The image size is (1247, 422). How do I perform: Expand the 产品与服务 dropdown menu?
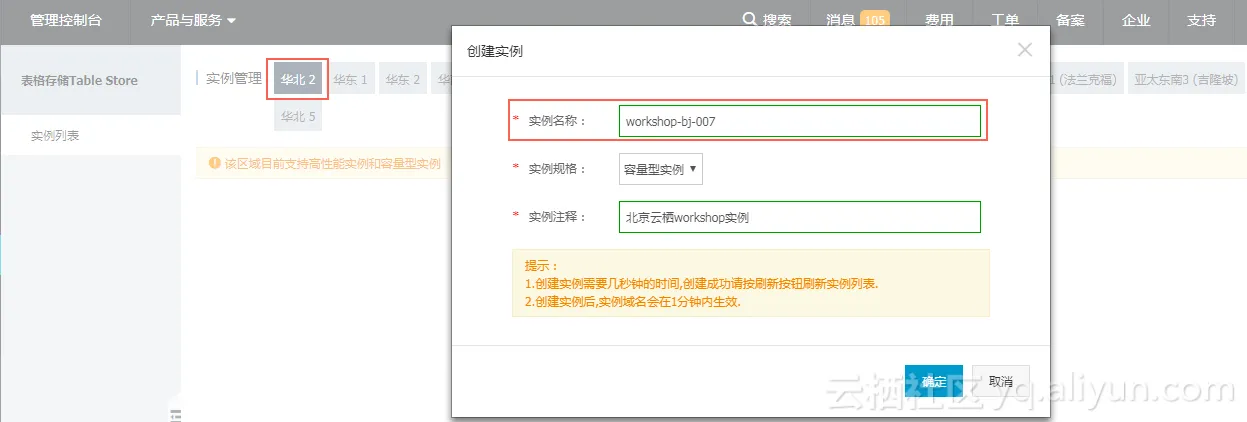(193, 20)
